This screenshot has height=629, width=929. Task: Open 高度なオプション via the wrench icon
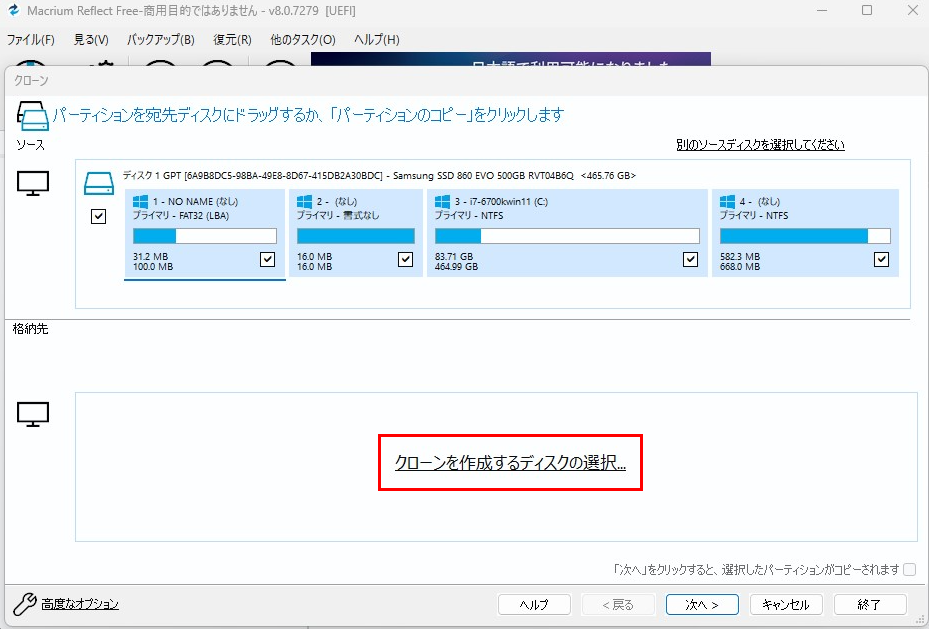coord(22,603)
